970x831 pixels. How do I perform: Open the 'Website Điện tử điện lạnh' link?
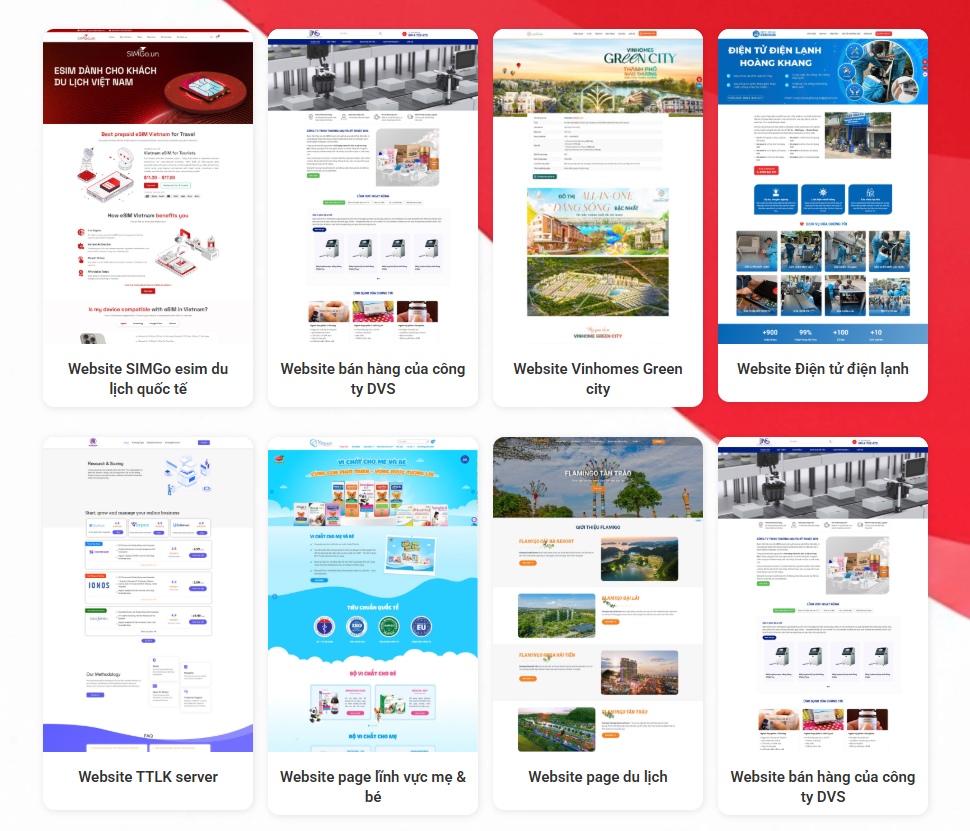822,368
